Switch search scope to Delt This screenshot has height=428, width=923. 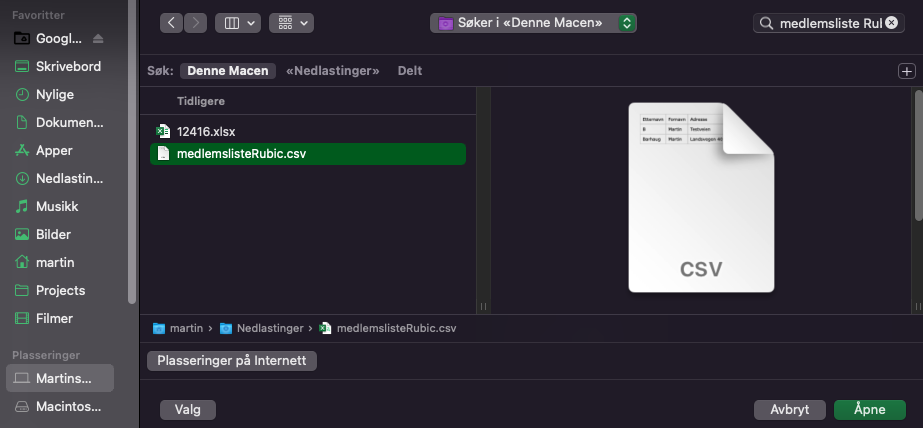(410, 71)
